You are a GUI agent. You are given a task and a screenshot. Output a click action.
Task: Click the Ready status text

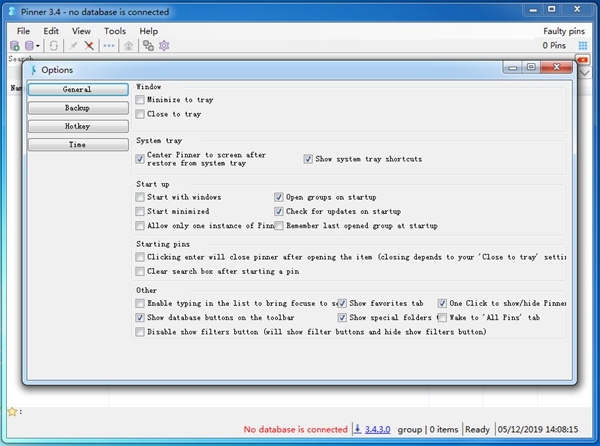click(477, 429)
